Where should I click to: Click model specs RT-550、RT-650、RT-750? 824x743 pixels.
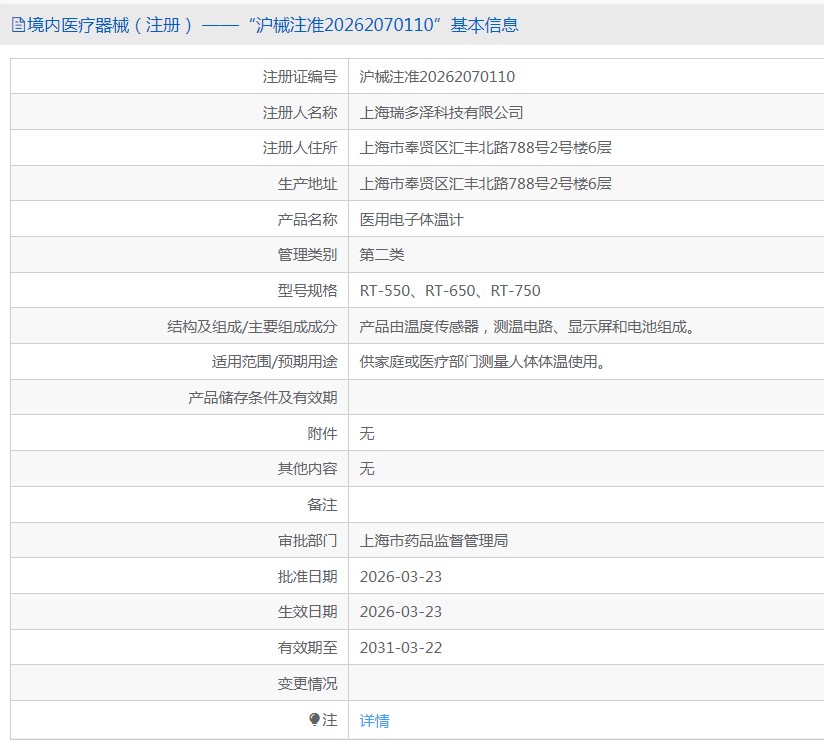[450, 291]
